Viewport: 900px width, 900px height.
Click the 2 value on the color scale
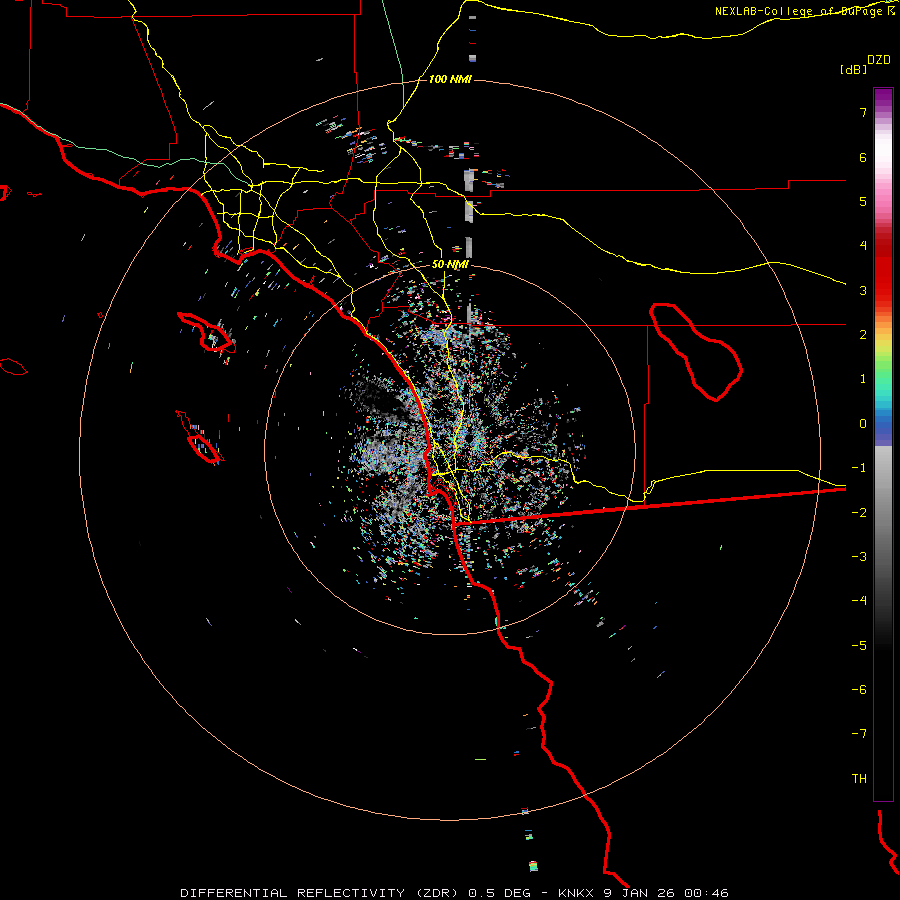863,335
